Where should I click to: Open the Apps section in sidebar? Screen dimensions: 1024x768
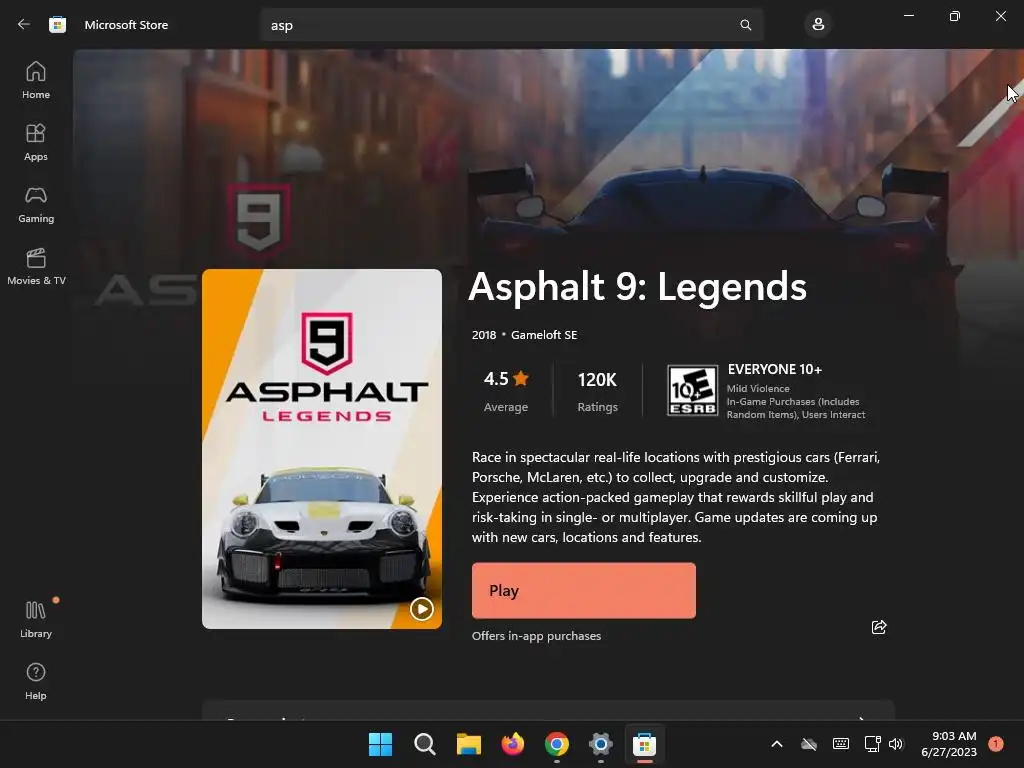point(36,142)
